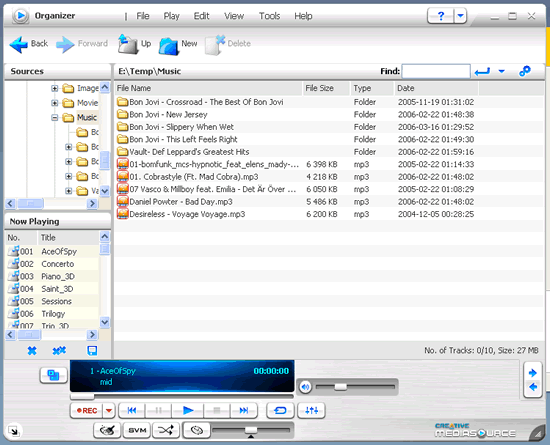The image size is (550, 445).
Task: Expand the Image folder in Sources
Action: [x=55, y=88]
